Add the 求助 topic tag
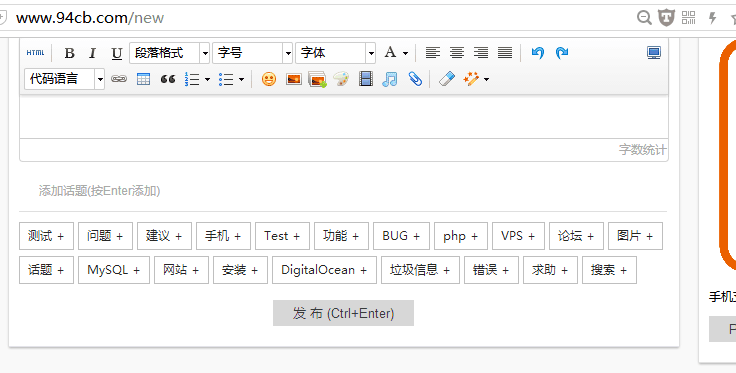The height and width of the screenshot is (373, 736). coord(551,270)
